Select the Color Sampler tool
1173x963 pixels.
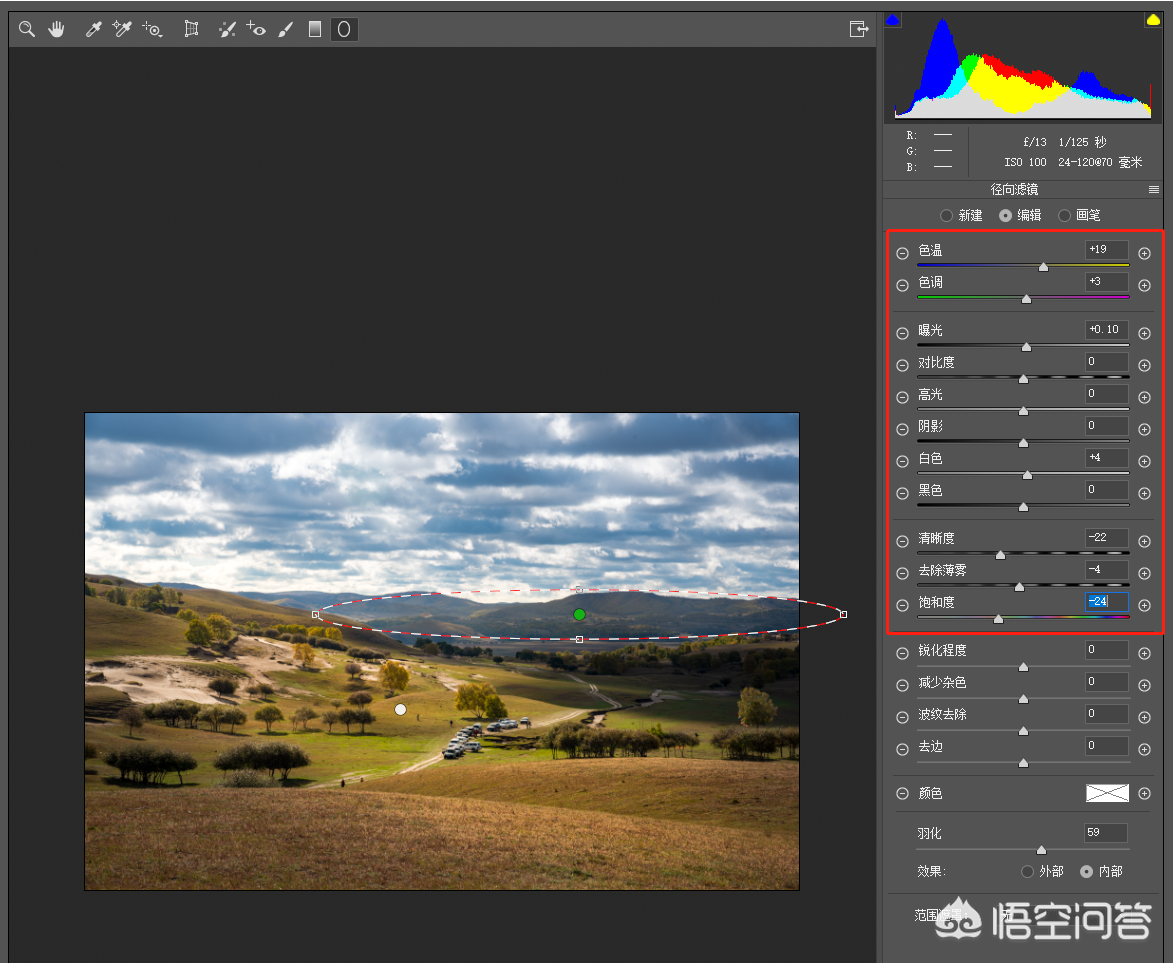(x=122, y=29)
